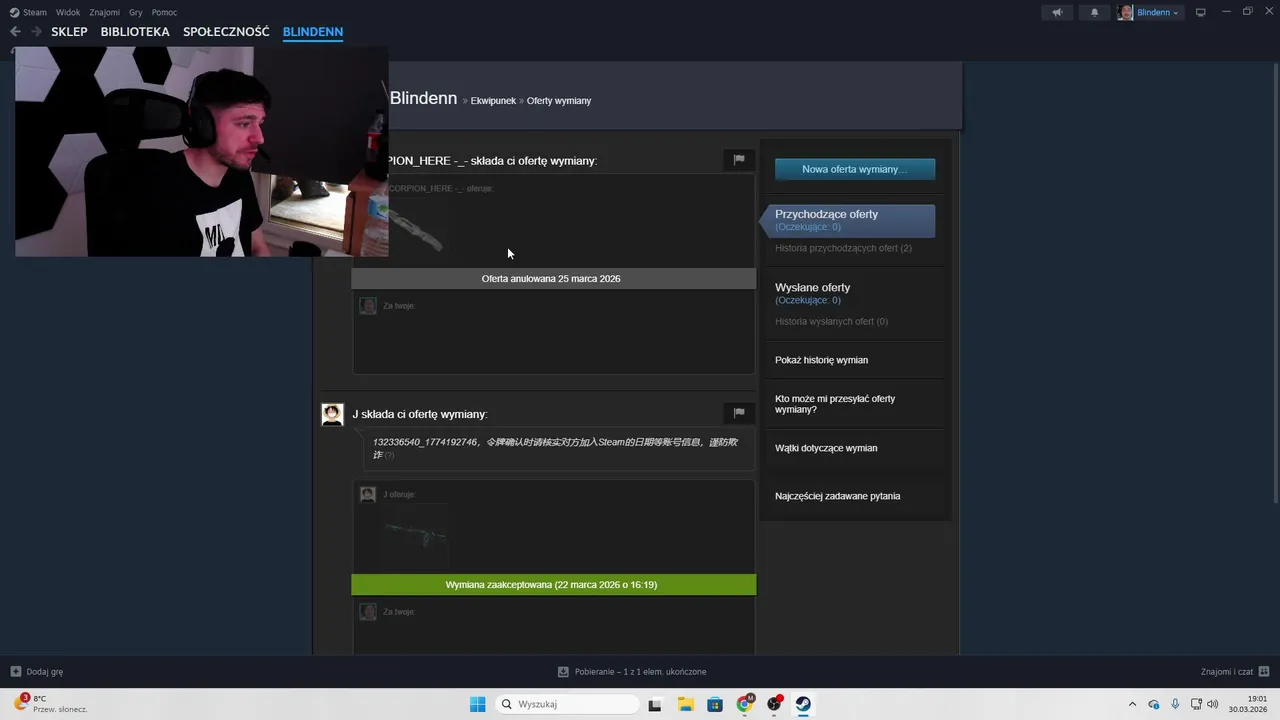Click the downloads icon in bottom bar

[563, 671]
